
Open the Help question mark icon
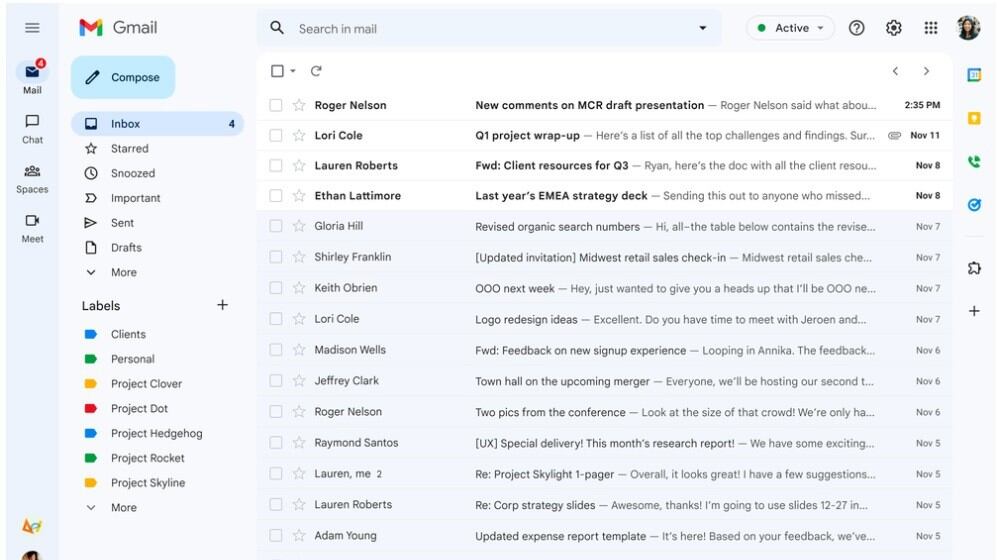click(856, 28)
